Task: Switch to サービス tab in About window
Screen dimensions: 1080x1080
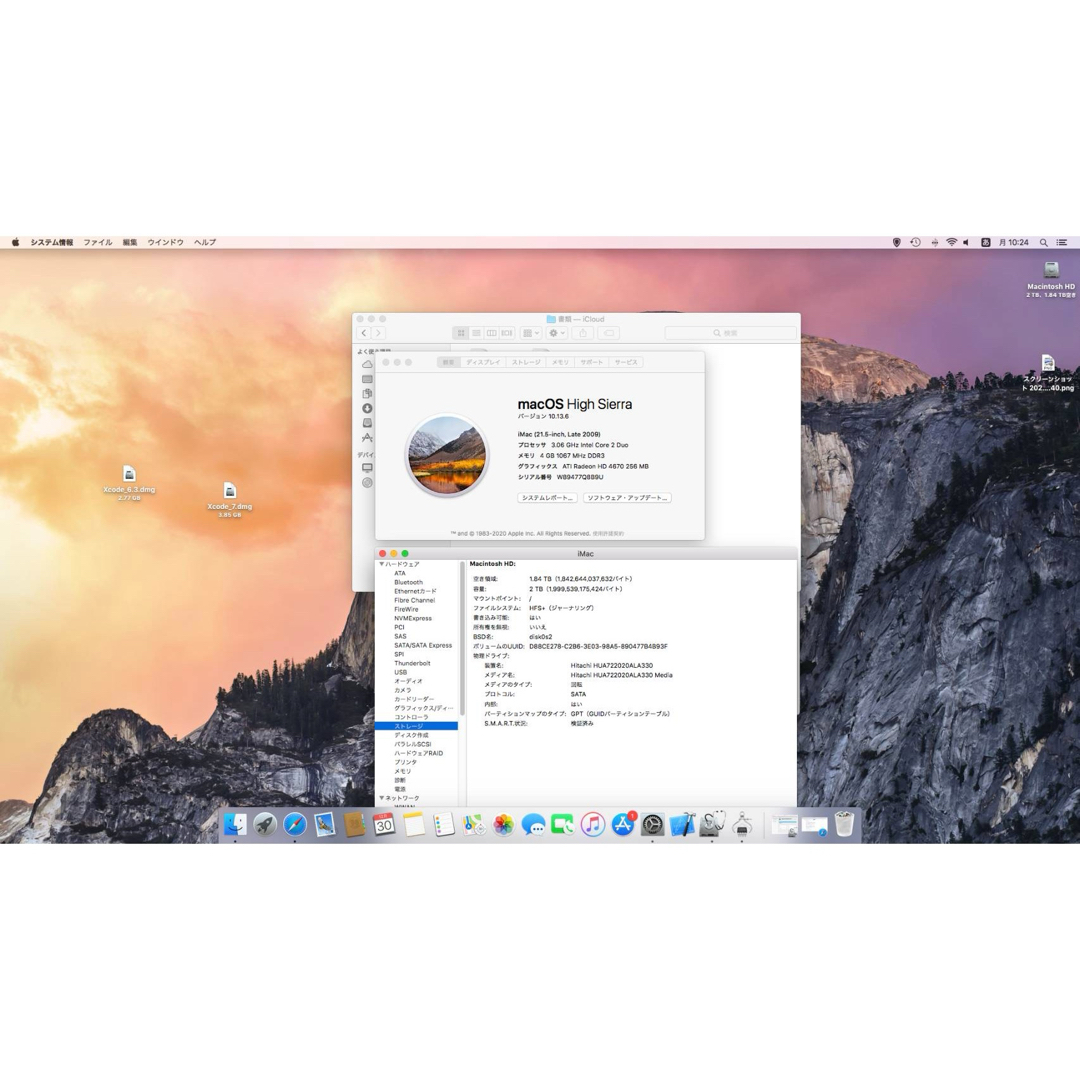Action: click(x=626, y=362)
